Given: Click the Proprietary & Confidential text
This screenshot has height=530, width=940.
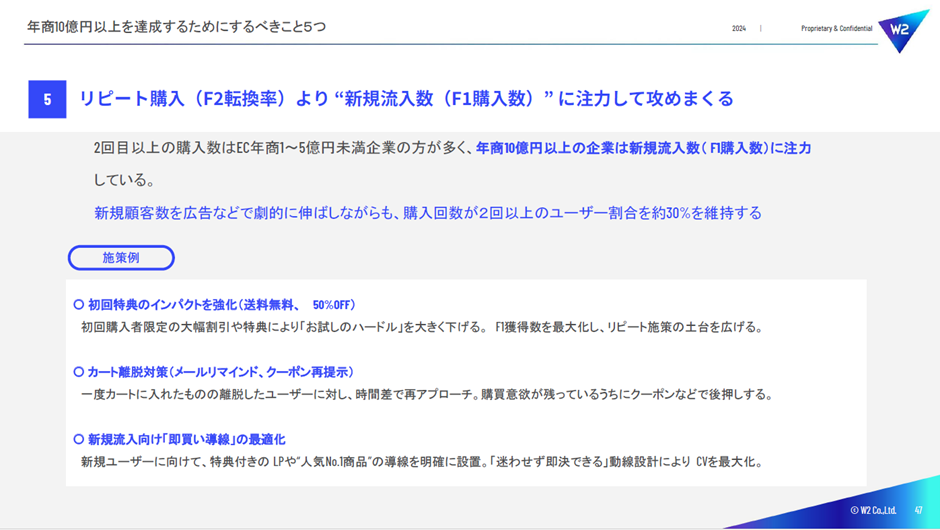Looking at the screenshot, I should (836, 28).
